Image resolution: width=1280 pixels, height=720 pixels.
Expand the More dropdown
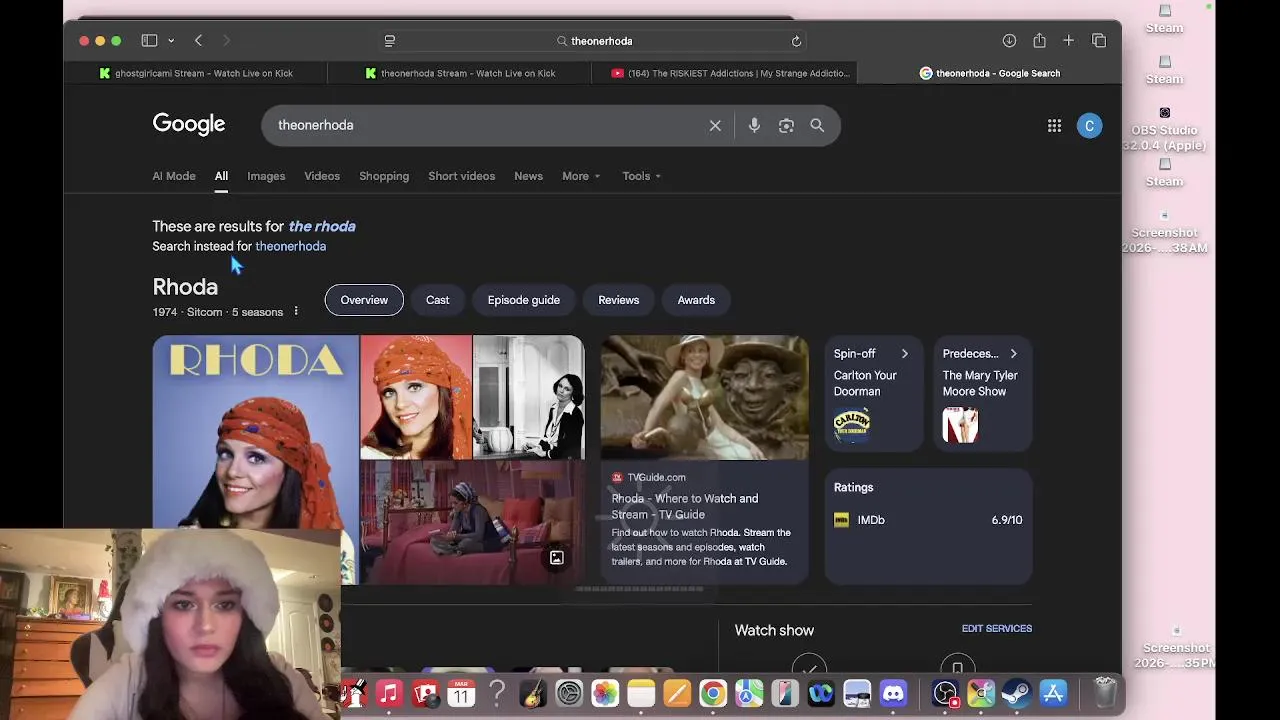[x=581, y=176]
